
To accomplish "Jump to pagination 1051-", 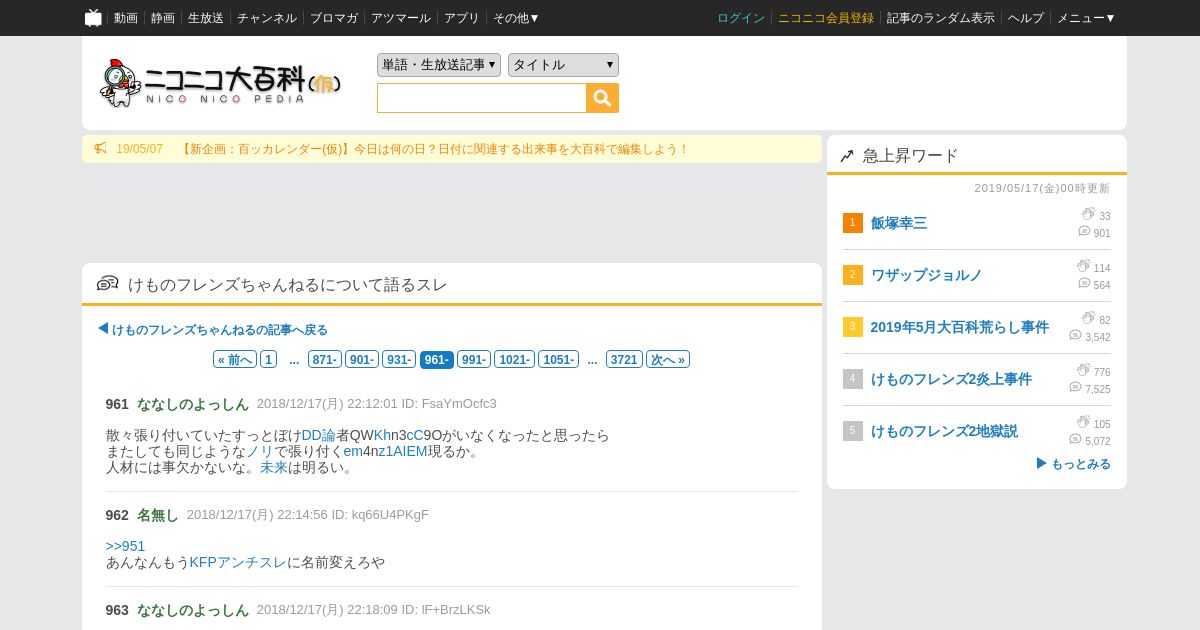I will pos(558,359).
